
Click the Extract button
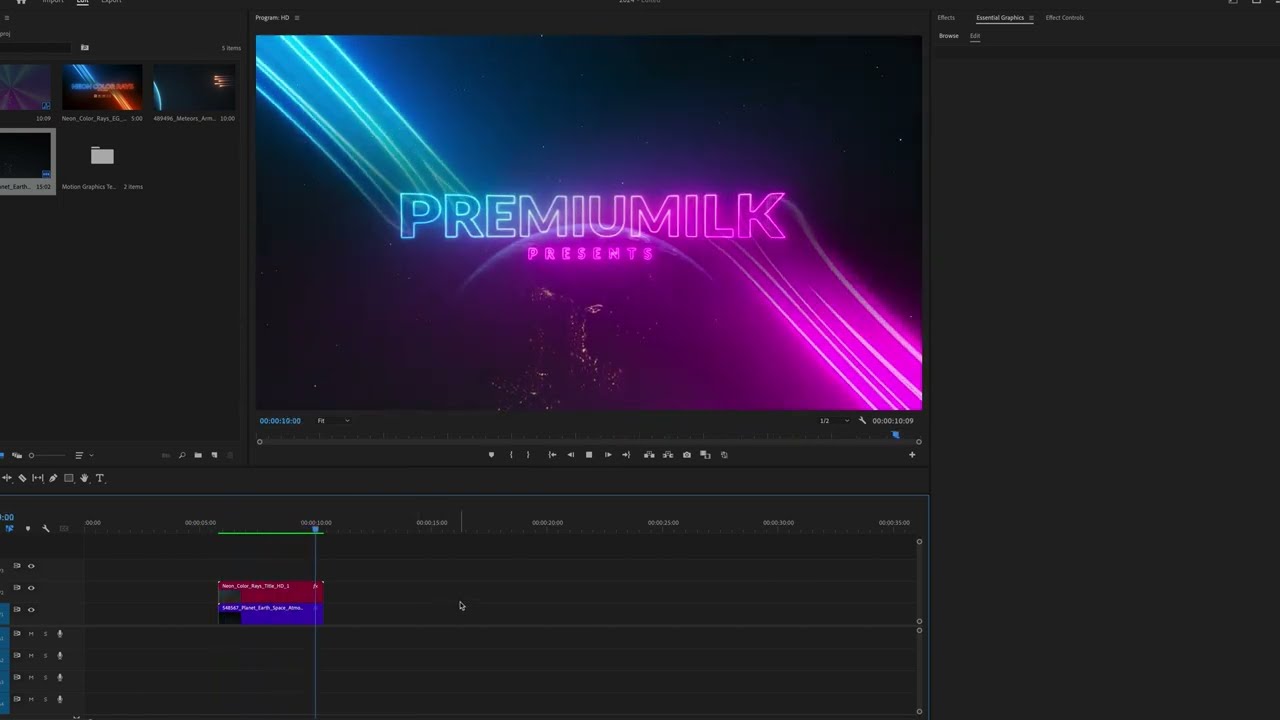pyautogui.click(x=668, y=455)
